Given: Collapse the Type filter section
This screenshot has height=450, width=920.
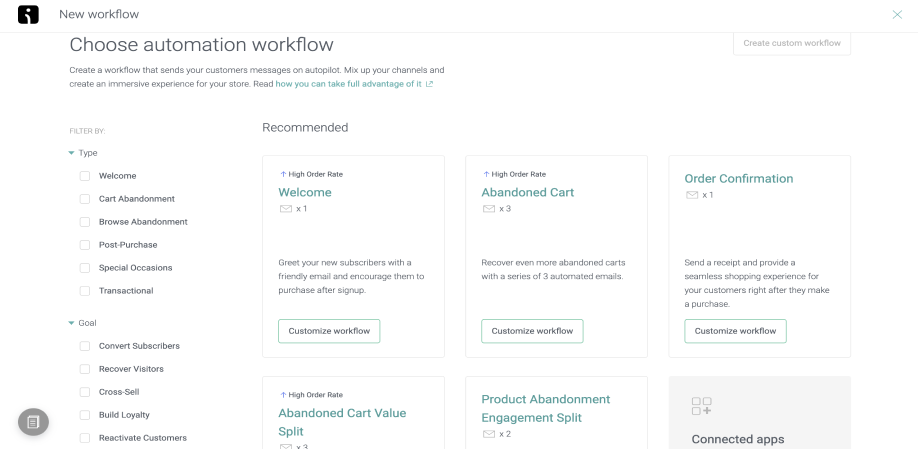Looking at the screenshot, I should click(71, 153).
